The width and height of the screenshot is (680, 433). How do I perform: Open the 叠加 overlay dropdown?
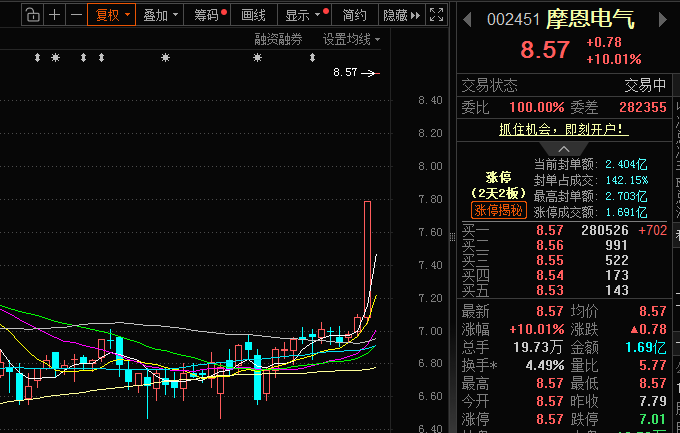tap(160, 15)
